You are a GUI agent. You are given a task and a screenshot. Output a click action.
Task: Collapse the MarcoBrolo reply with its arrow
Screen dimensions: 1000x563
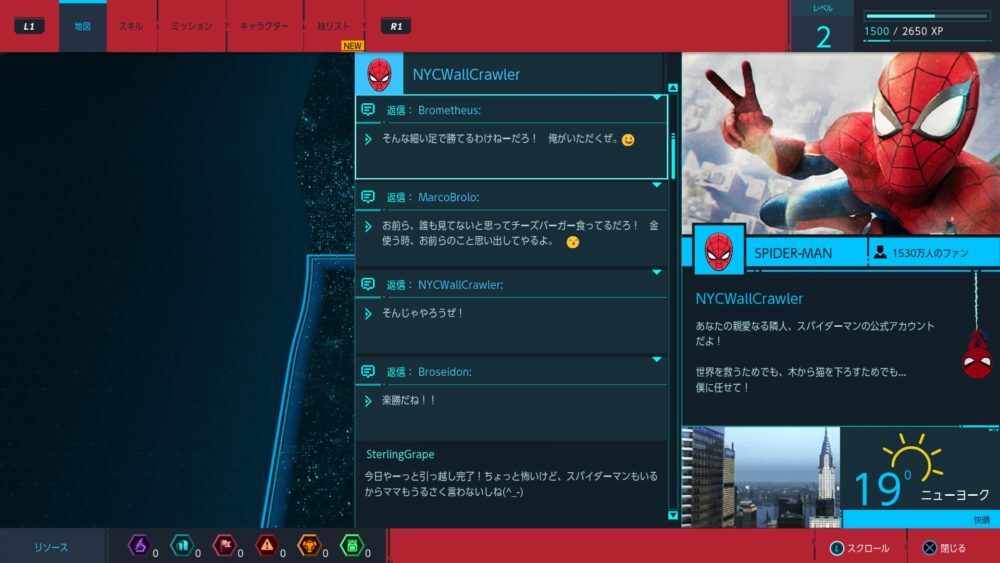(x=657, y=185)
